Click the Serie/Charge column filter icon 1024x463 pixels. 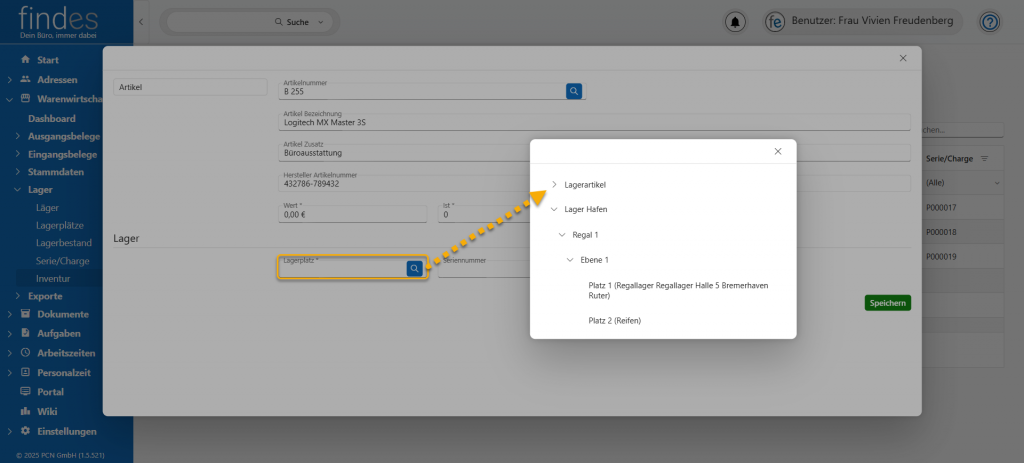(984, 159)
